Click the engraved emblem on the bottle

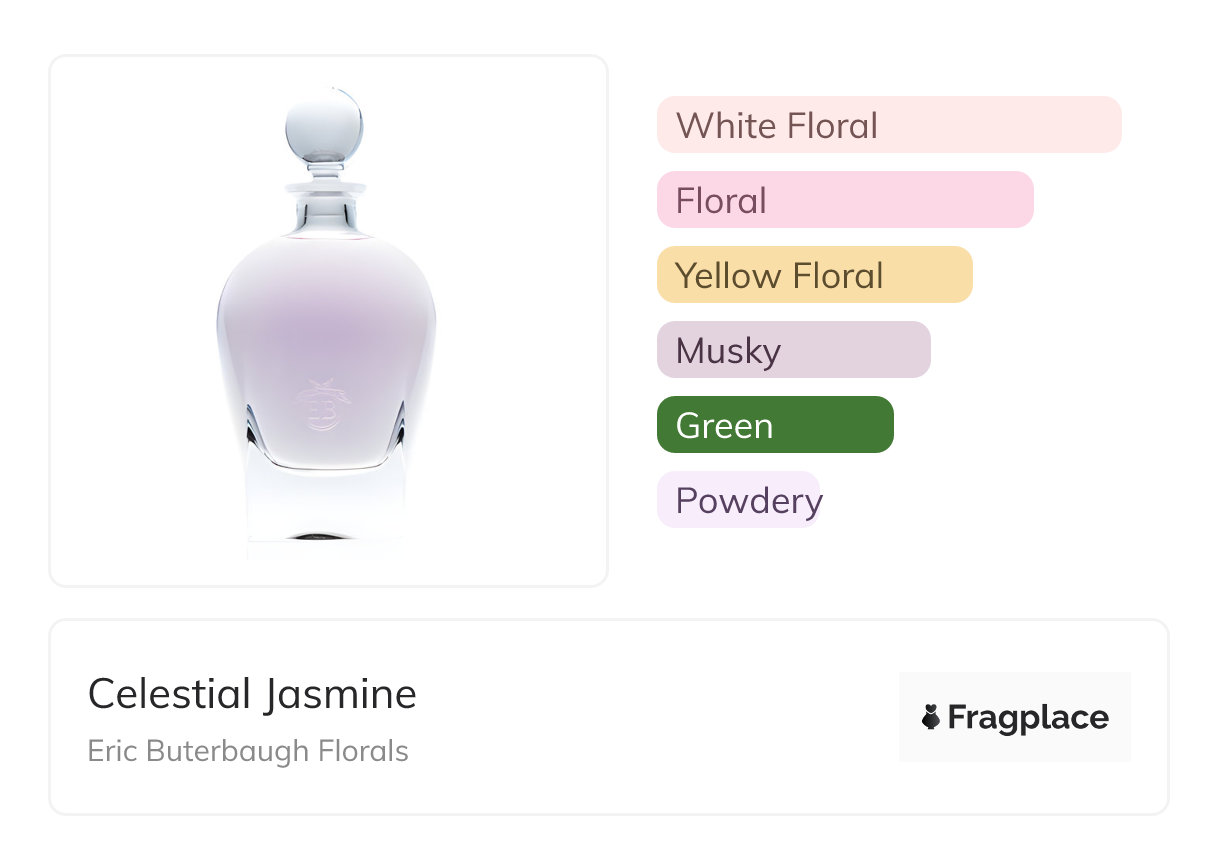tap(322, 407)
